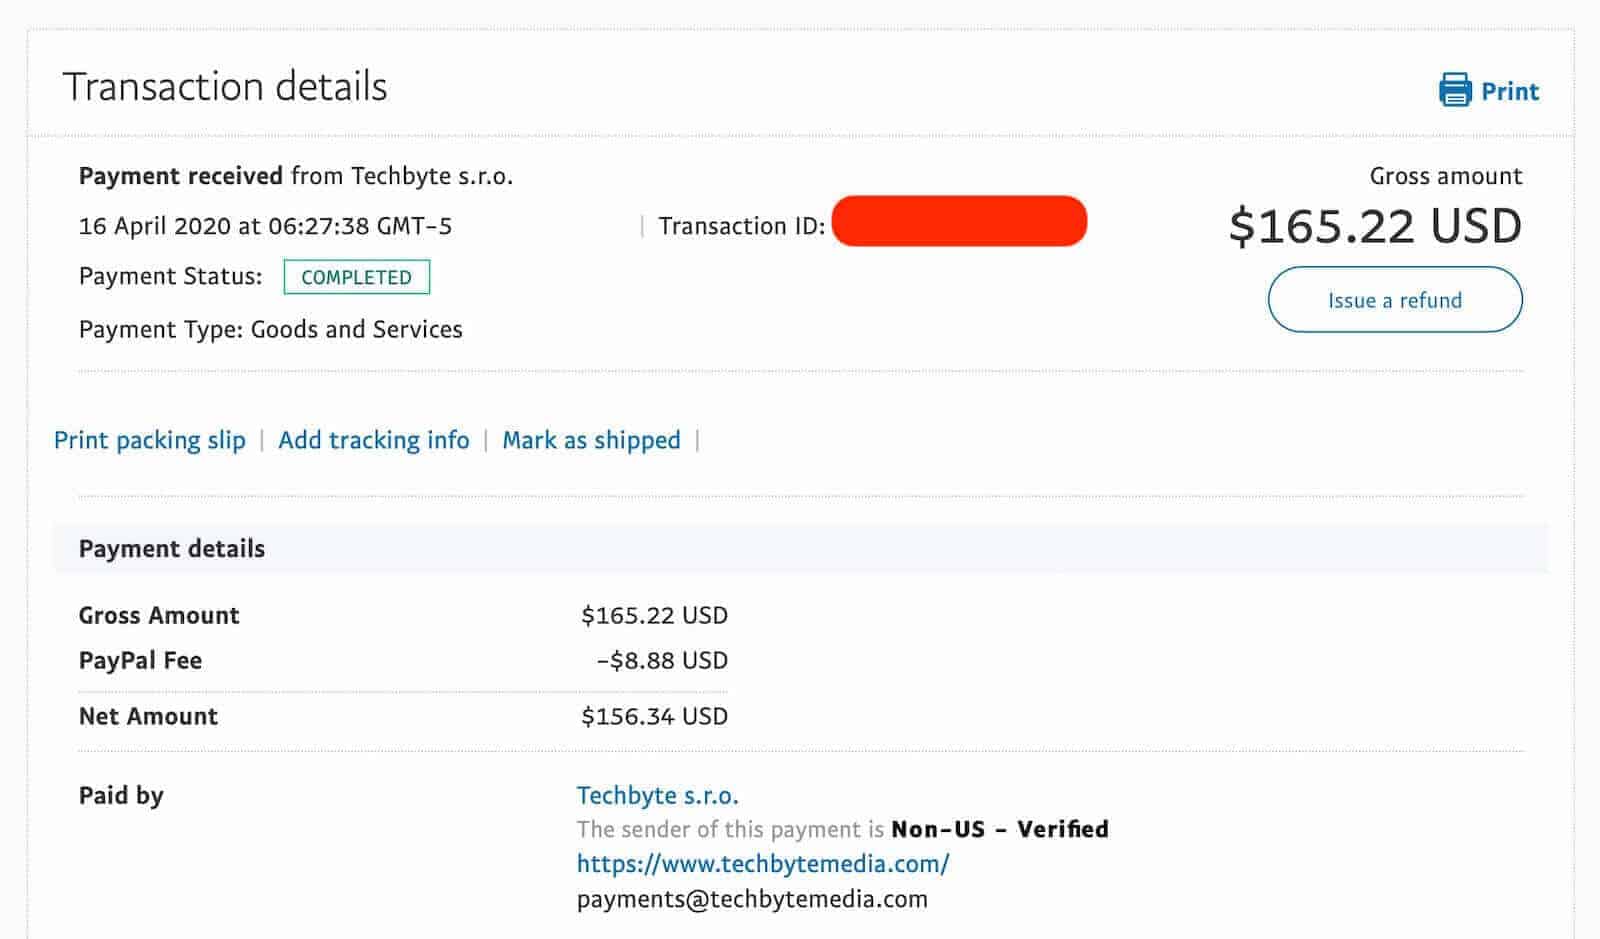Click the payments@techbytemedia.com email address
This screenshot has height=939, width=1600.
click(x=752, y=898)
